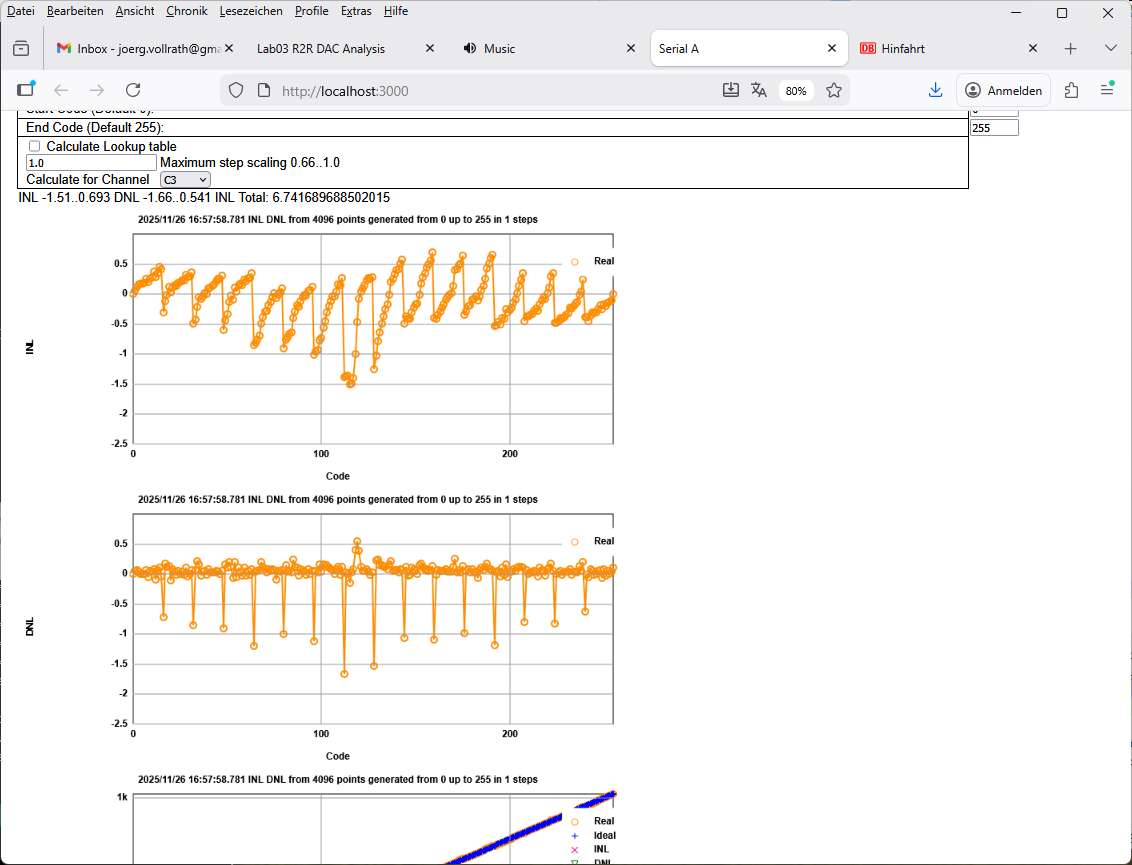Expand the list all tabs chevron

click(x=1110, y=48)
